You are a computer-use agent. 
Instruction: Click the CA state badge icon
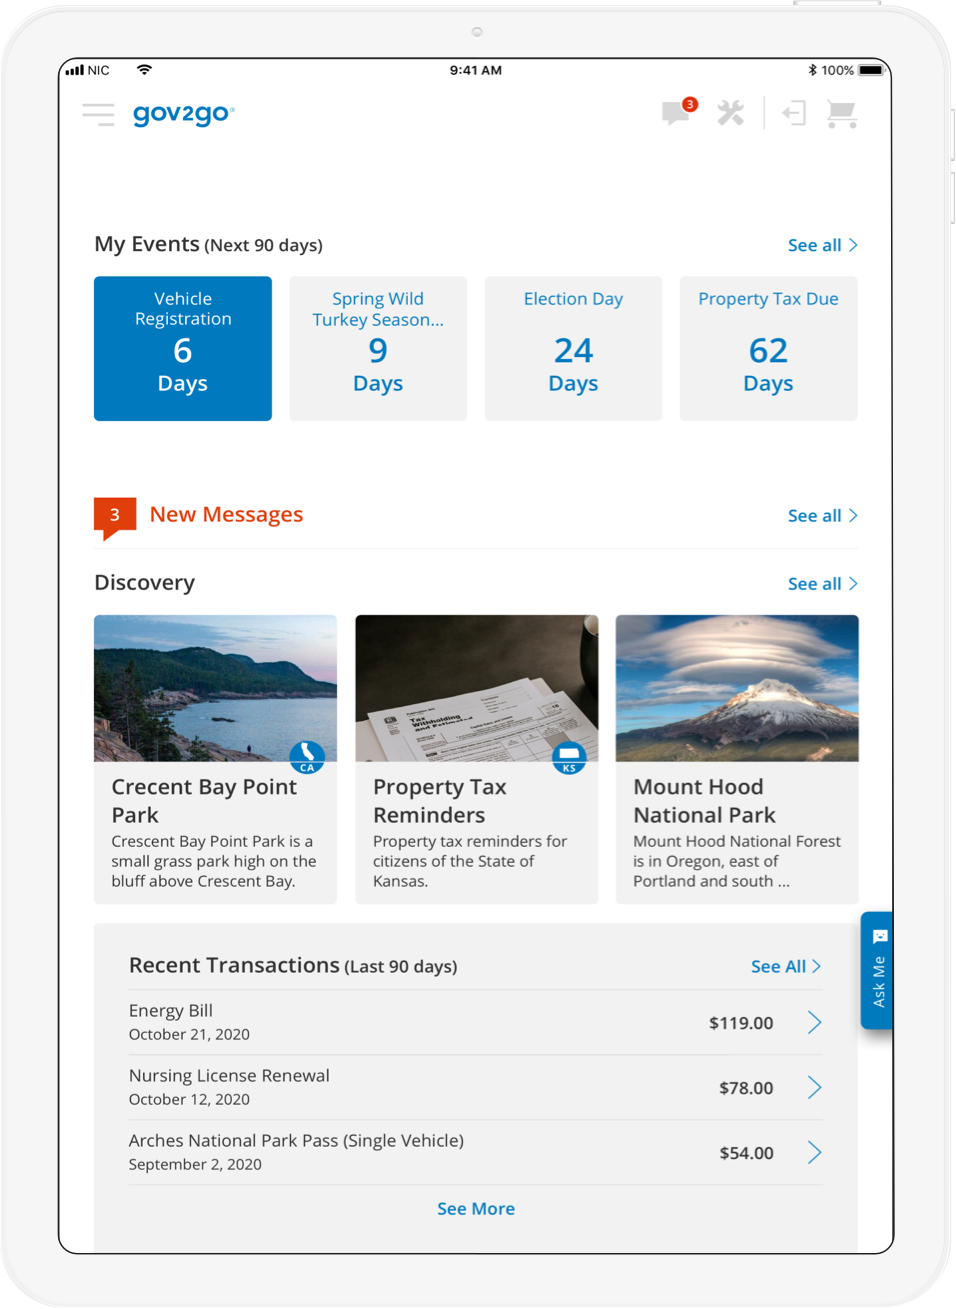(307, 757)
